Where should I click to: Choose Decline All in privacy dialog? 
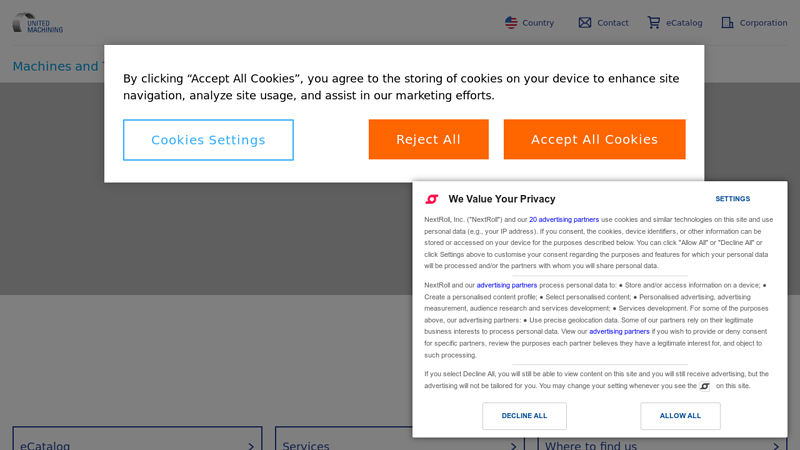524,416
